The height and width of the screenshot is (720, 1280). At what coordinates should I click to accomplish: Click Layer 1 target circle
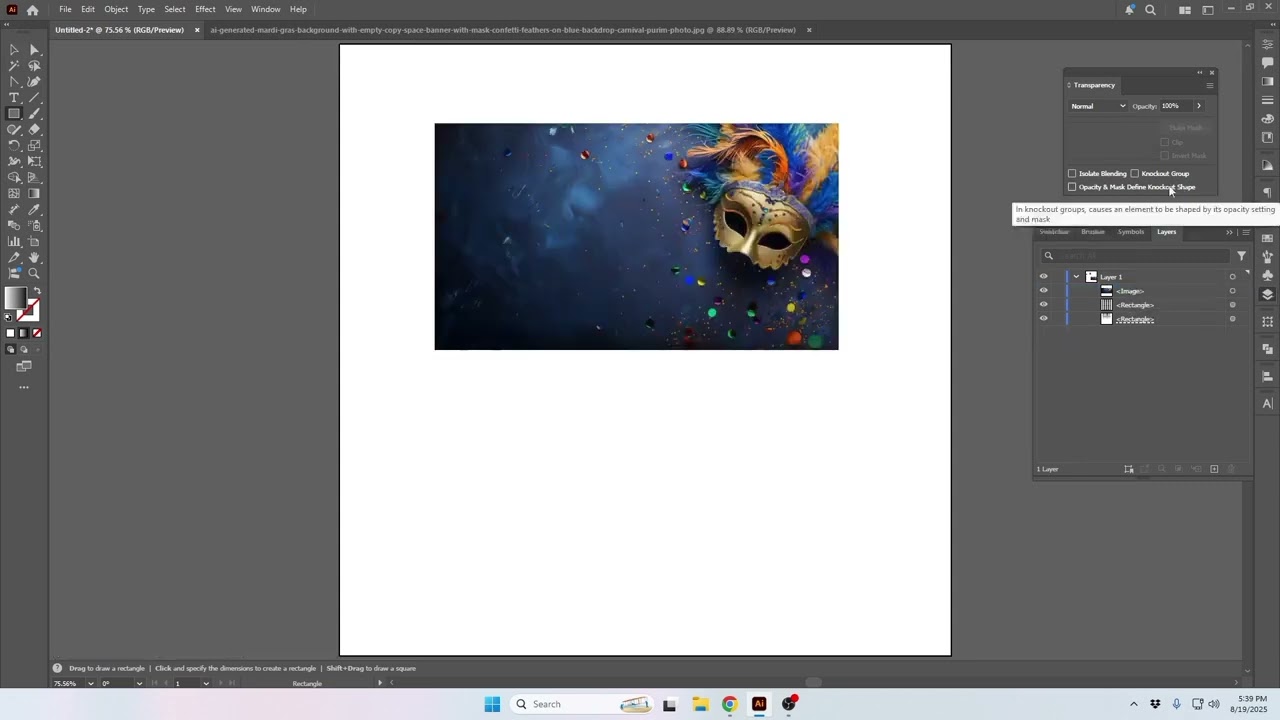click(1232, 277)
